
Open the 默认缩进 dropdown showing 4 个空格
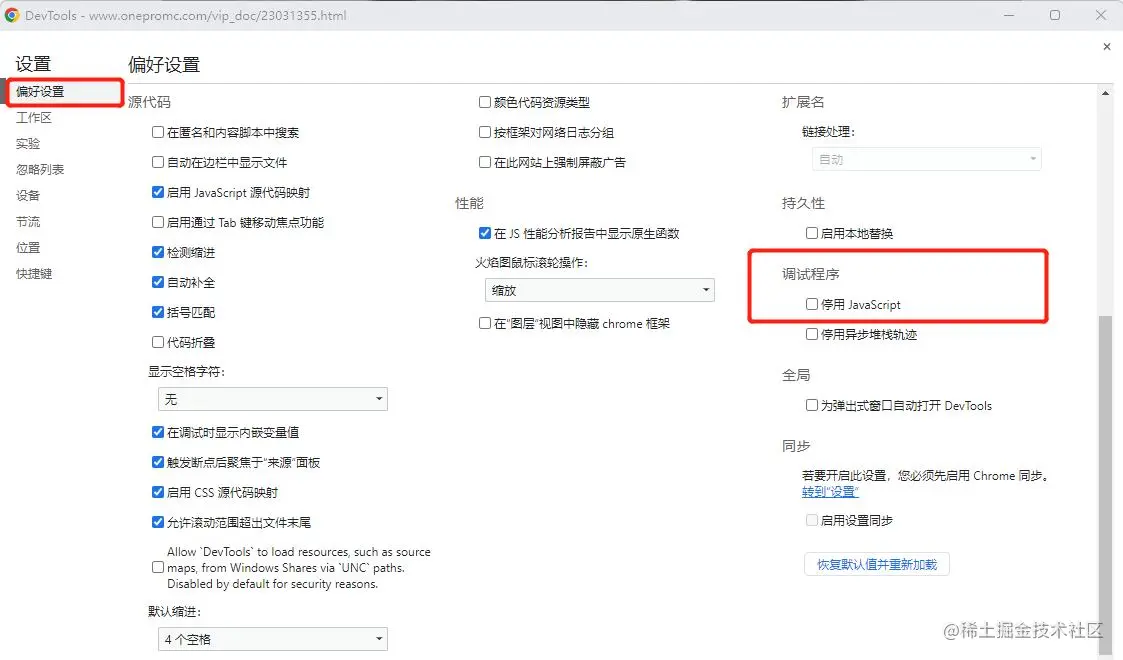point(273,639)
